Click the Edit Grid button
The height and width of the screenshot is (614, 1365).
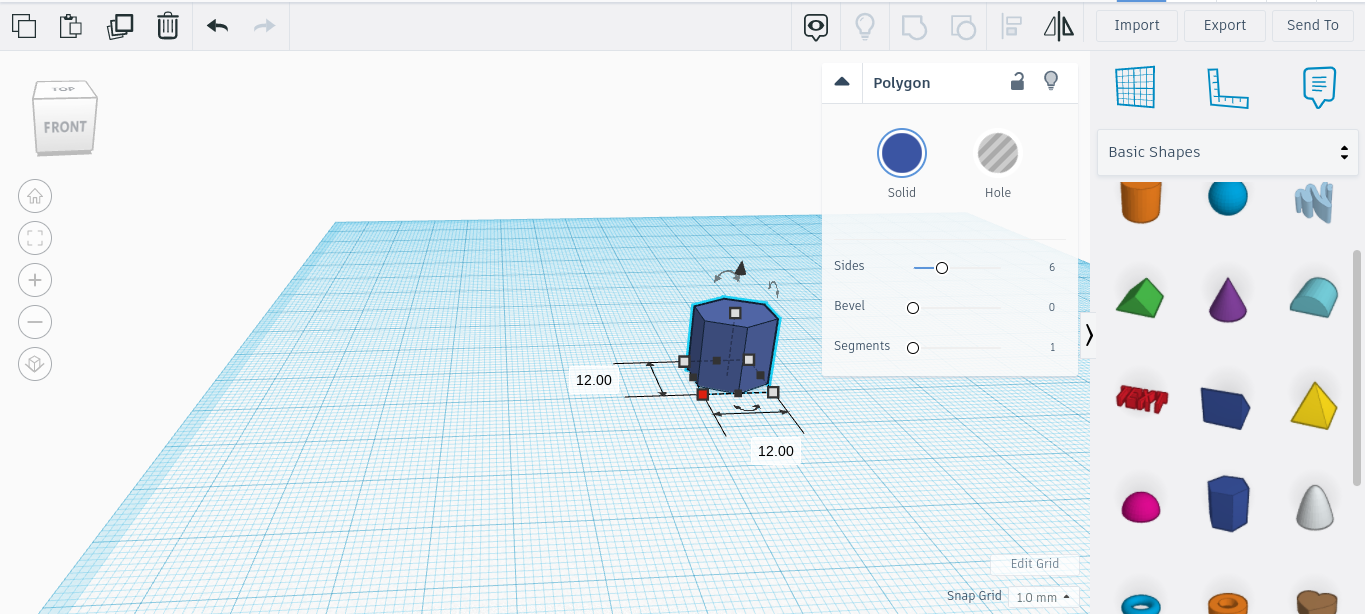coord(1034,564)
